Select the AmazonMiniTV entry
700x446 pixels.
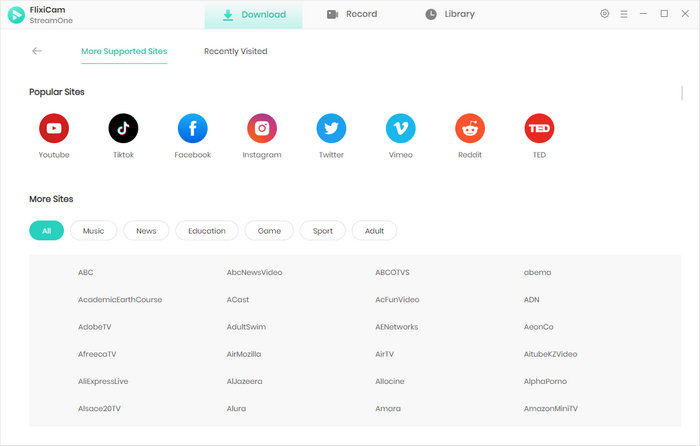click(x=551, y=408)
